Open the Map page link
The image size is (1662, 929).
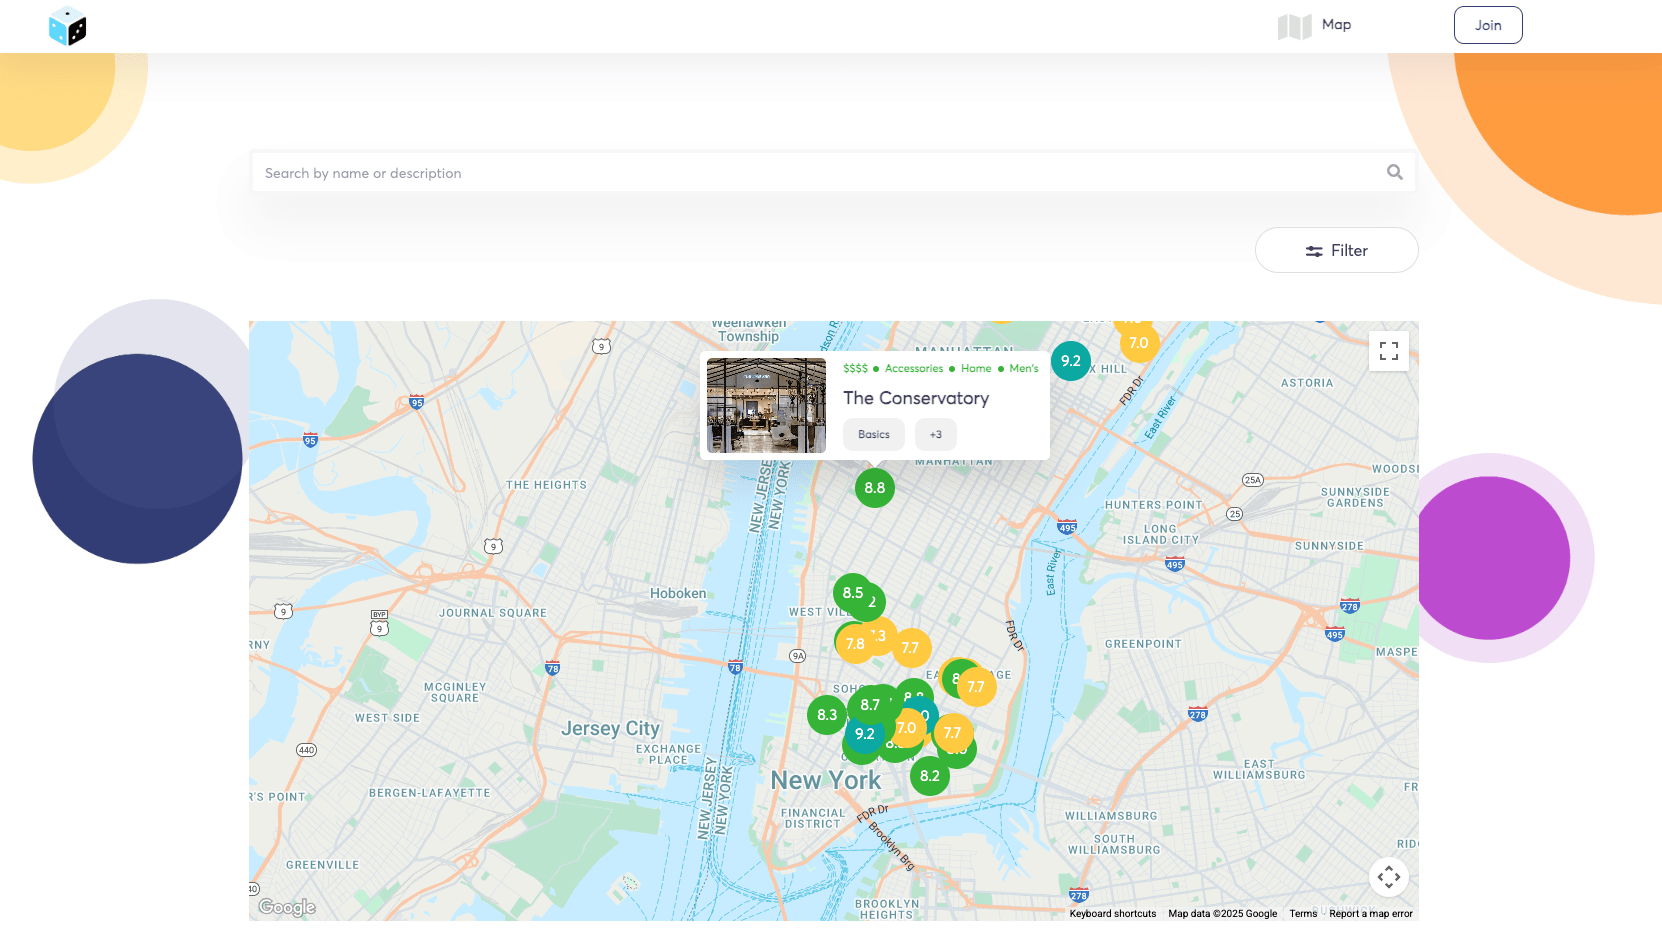pos(1314,26)
